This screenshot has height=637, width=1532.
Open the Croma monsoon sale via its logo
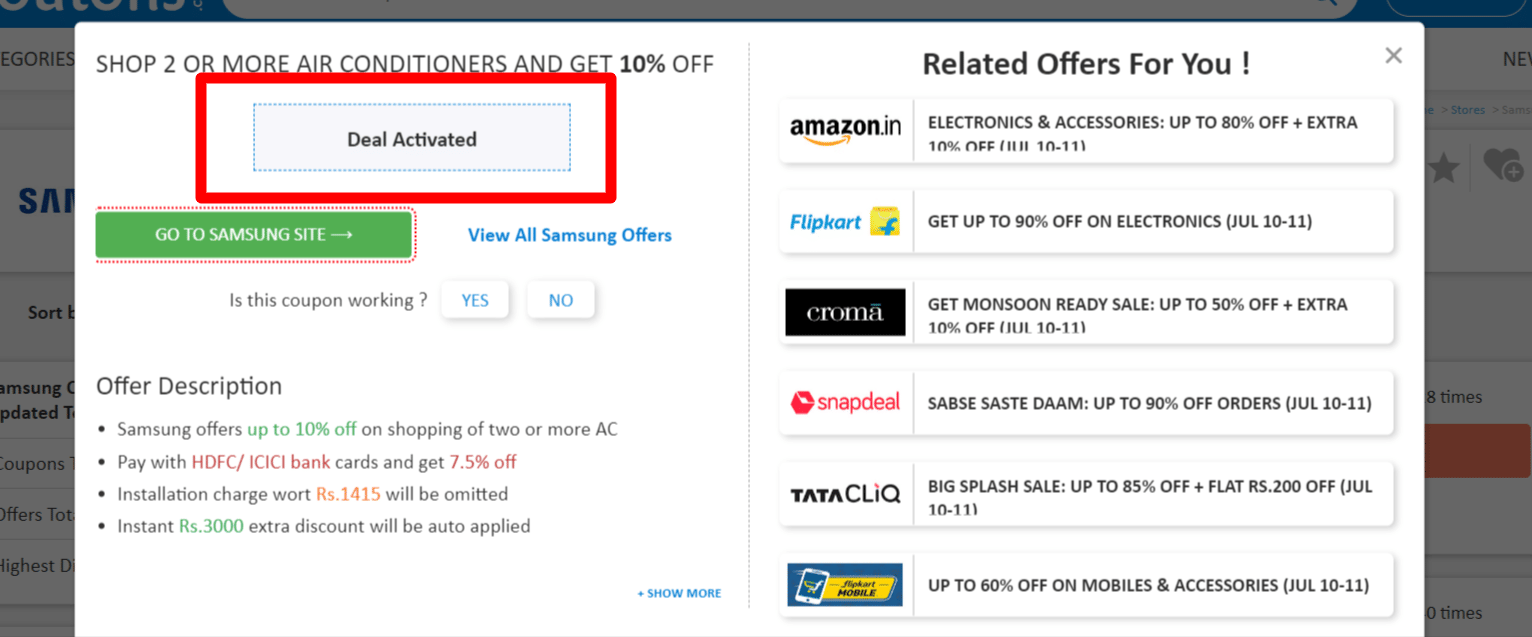[x=845, y=312]
